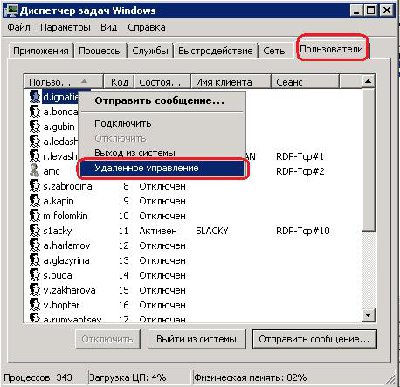Sort by Код column header
The height and width of the screenshot is (387, 400).
[x=119, y=82]
